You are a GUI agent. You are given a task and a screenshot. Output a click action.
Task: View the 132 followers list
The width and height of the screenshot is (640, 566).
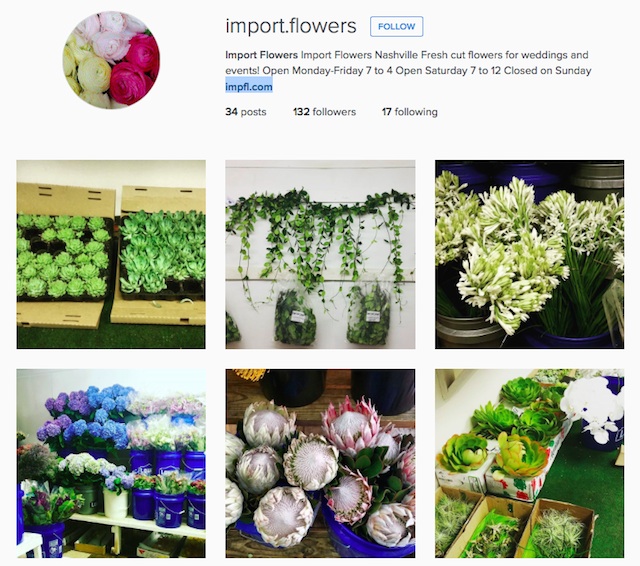(324, 112)
